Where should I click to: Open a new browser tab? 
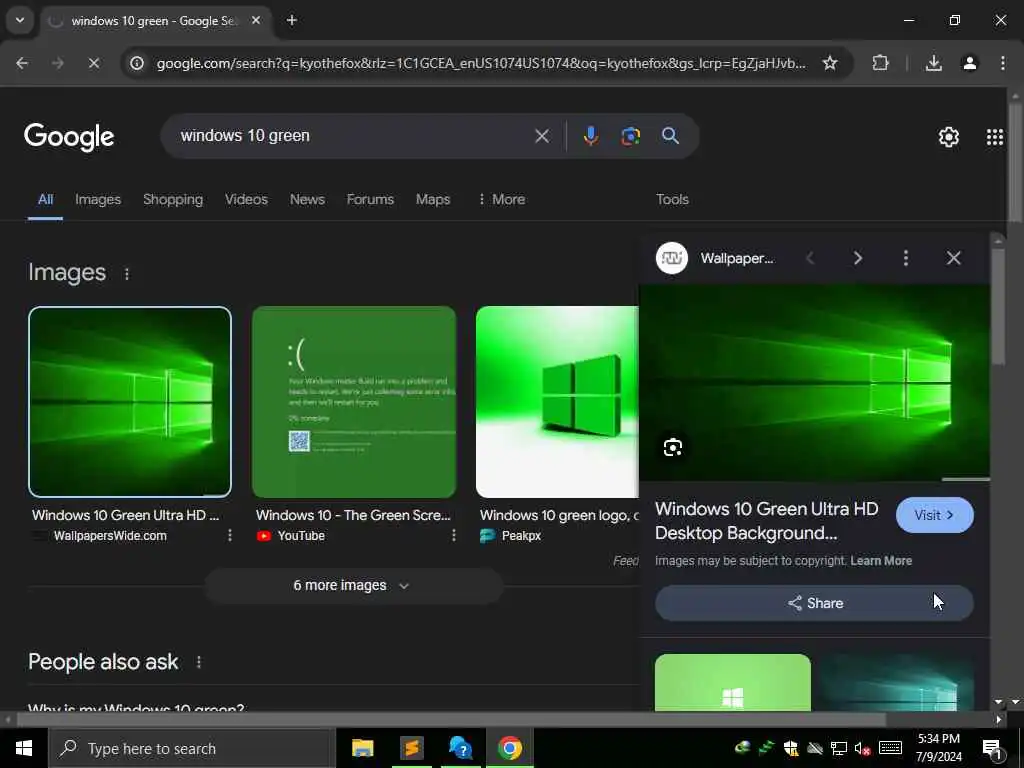pyautogui.click(x=292, y=20)
